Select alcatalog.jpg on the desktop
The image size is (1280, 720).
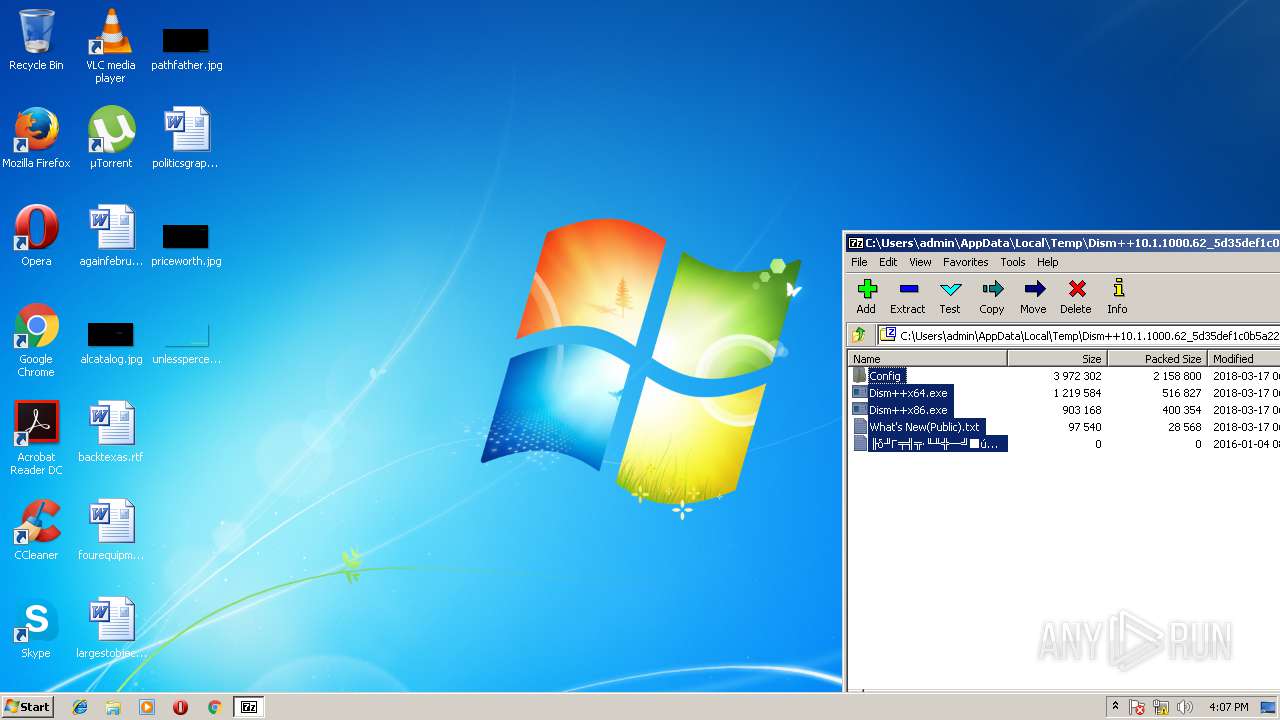click(110, 342)
